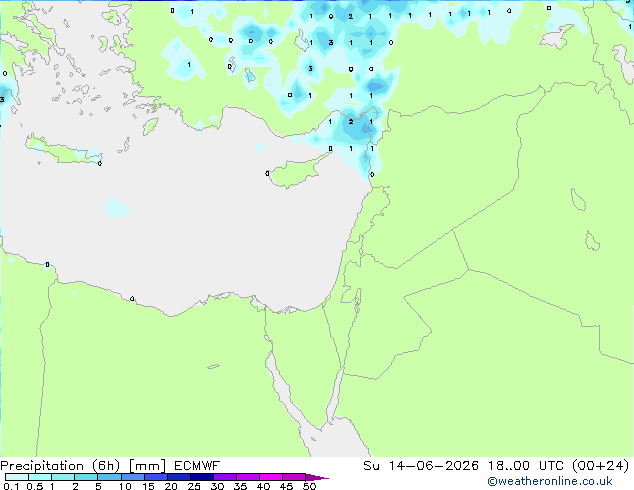Image resolution: width=634 pixels, height=490 pixels.
Task: Select the 0.1–0.5 mm legend swatch
Action: point(17,477)
